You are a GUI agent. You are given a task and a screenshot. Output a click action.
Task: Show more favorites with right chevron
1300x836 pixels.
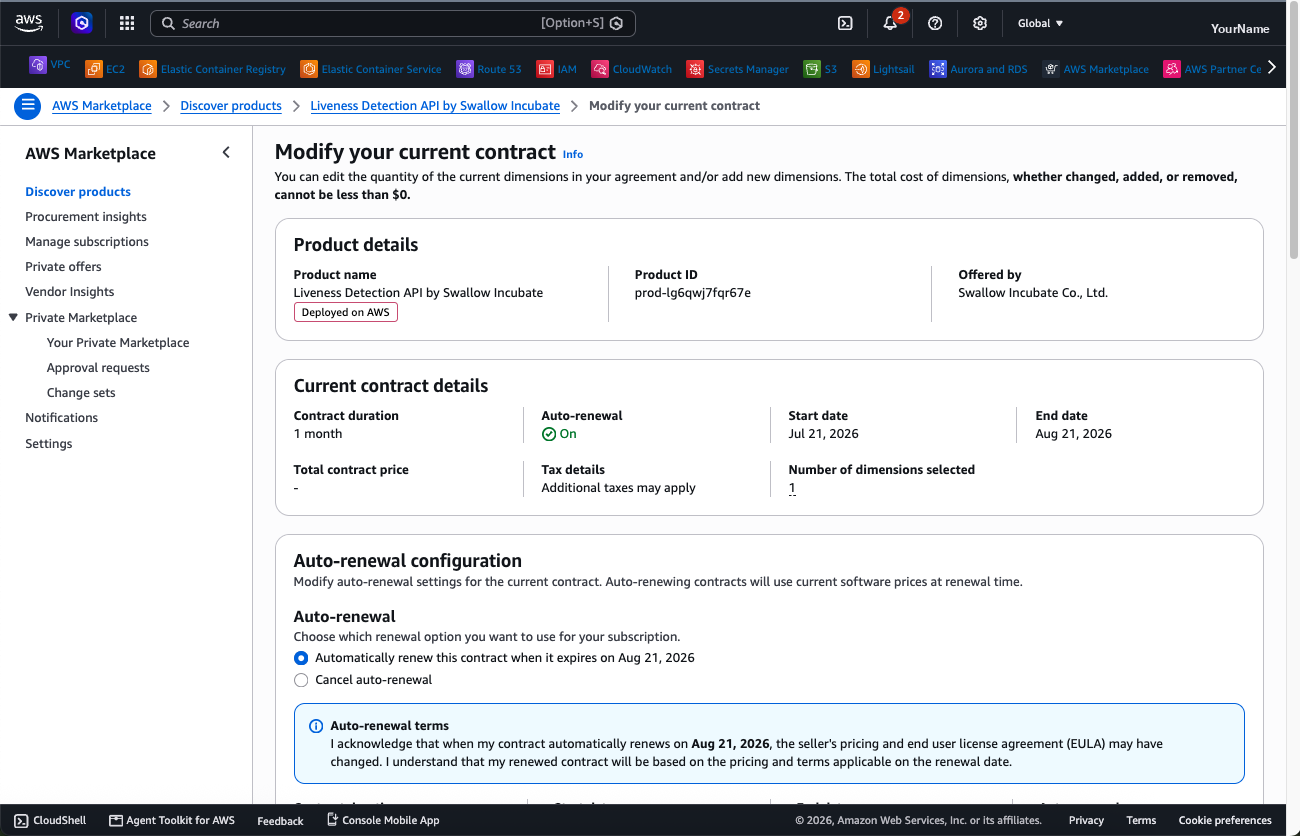pos(1272,67)
